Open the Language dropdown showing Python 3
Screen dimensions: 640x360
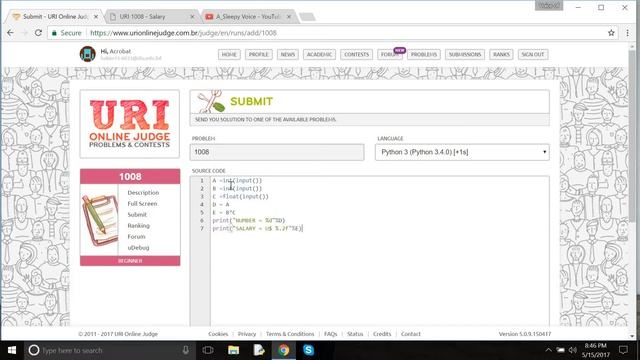(x=462, y=152)
